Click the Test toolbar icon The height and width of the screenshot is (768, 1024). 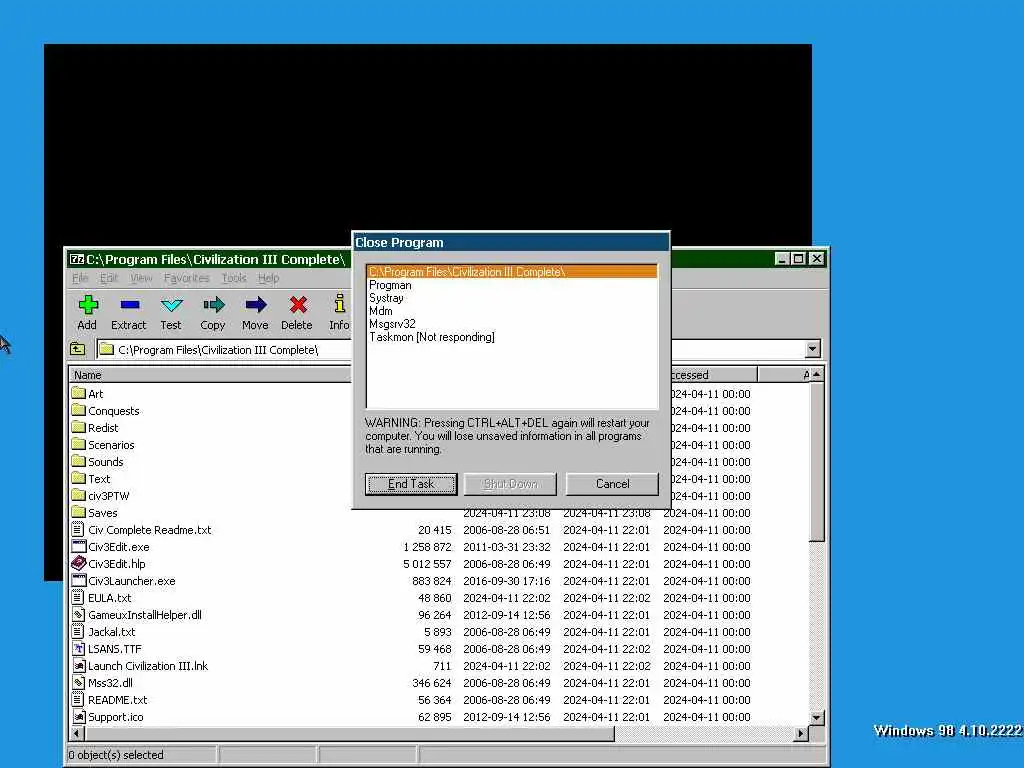pos(171,305)
